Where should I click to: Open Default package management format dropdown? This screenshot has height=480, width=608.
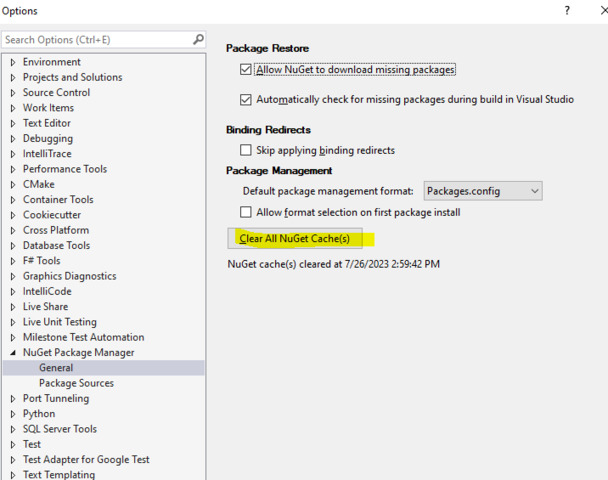click(x=483, y=190)
